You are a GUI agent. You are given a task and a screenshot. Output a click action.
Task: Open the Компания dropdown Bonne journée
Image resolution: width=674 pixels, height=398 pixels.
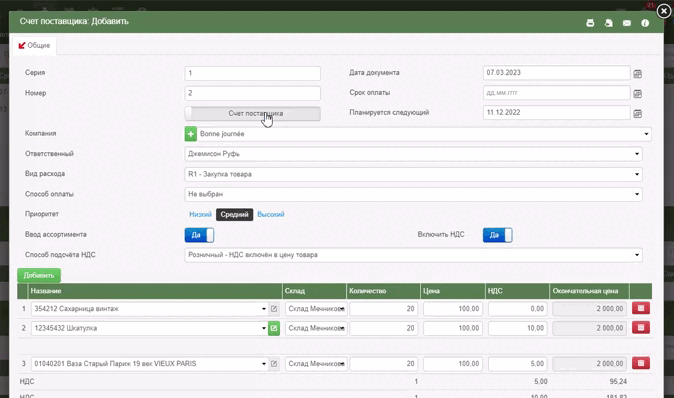click(x=424, y=134)
